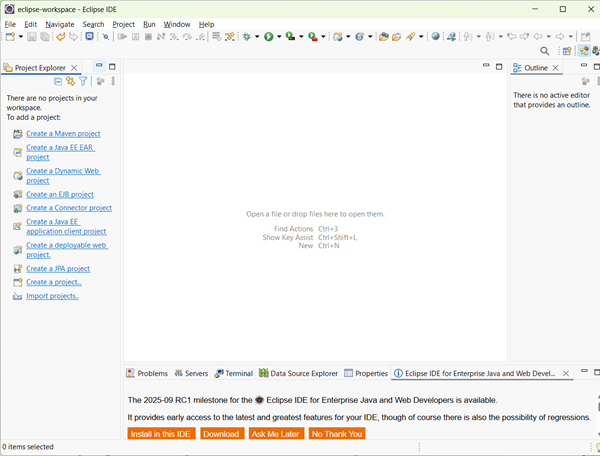Viewport: 600px width, 456px height.
Task: Toggle Link with Editor in Project Explorer
Action: [70, 81]
